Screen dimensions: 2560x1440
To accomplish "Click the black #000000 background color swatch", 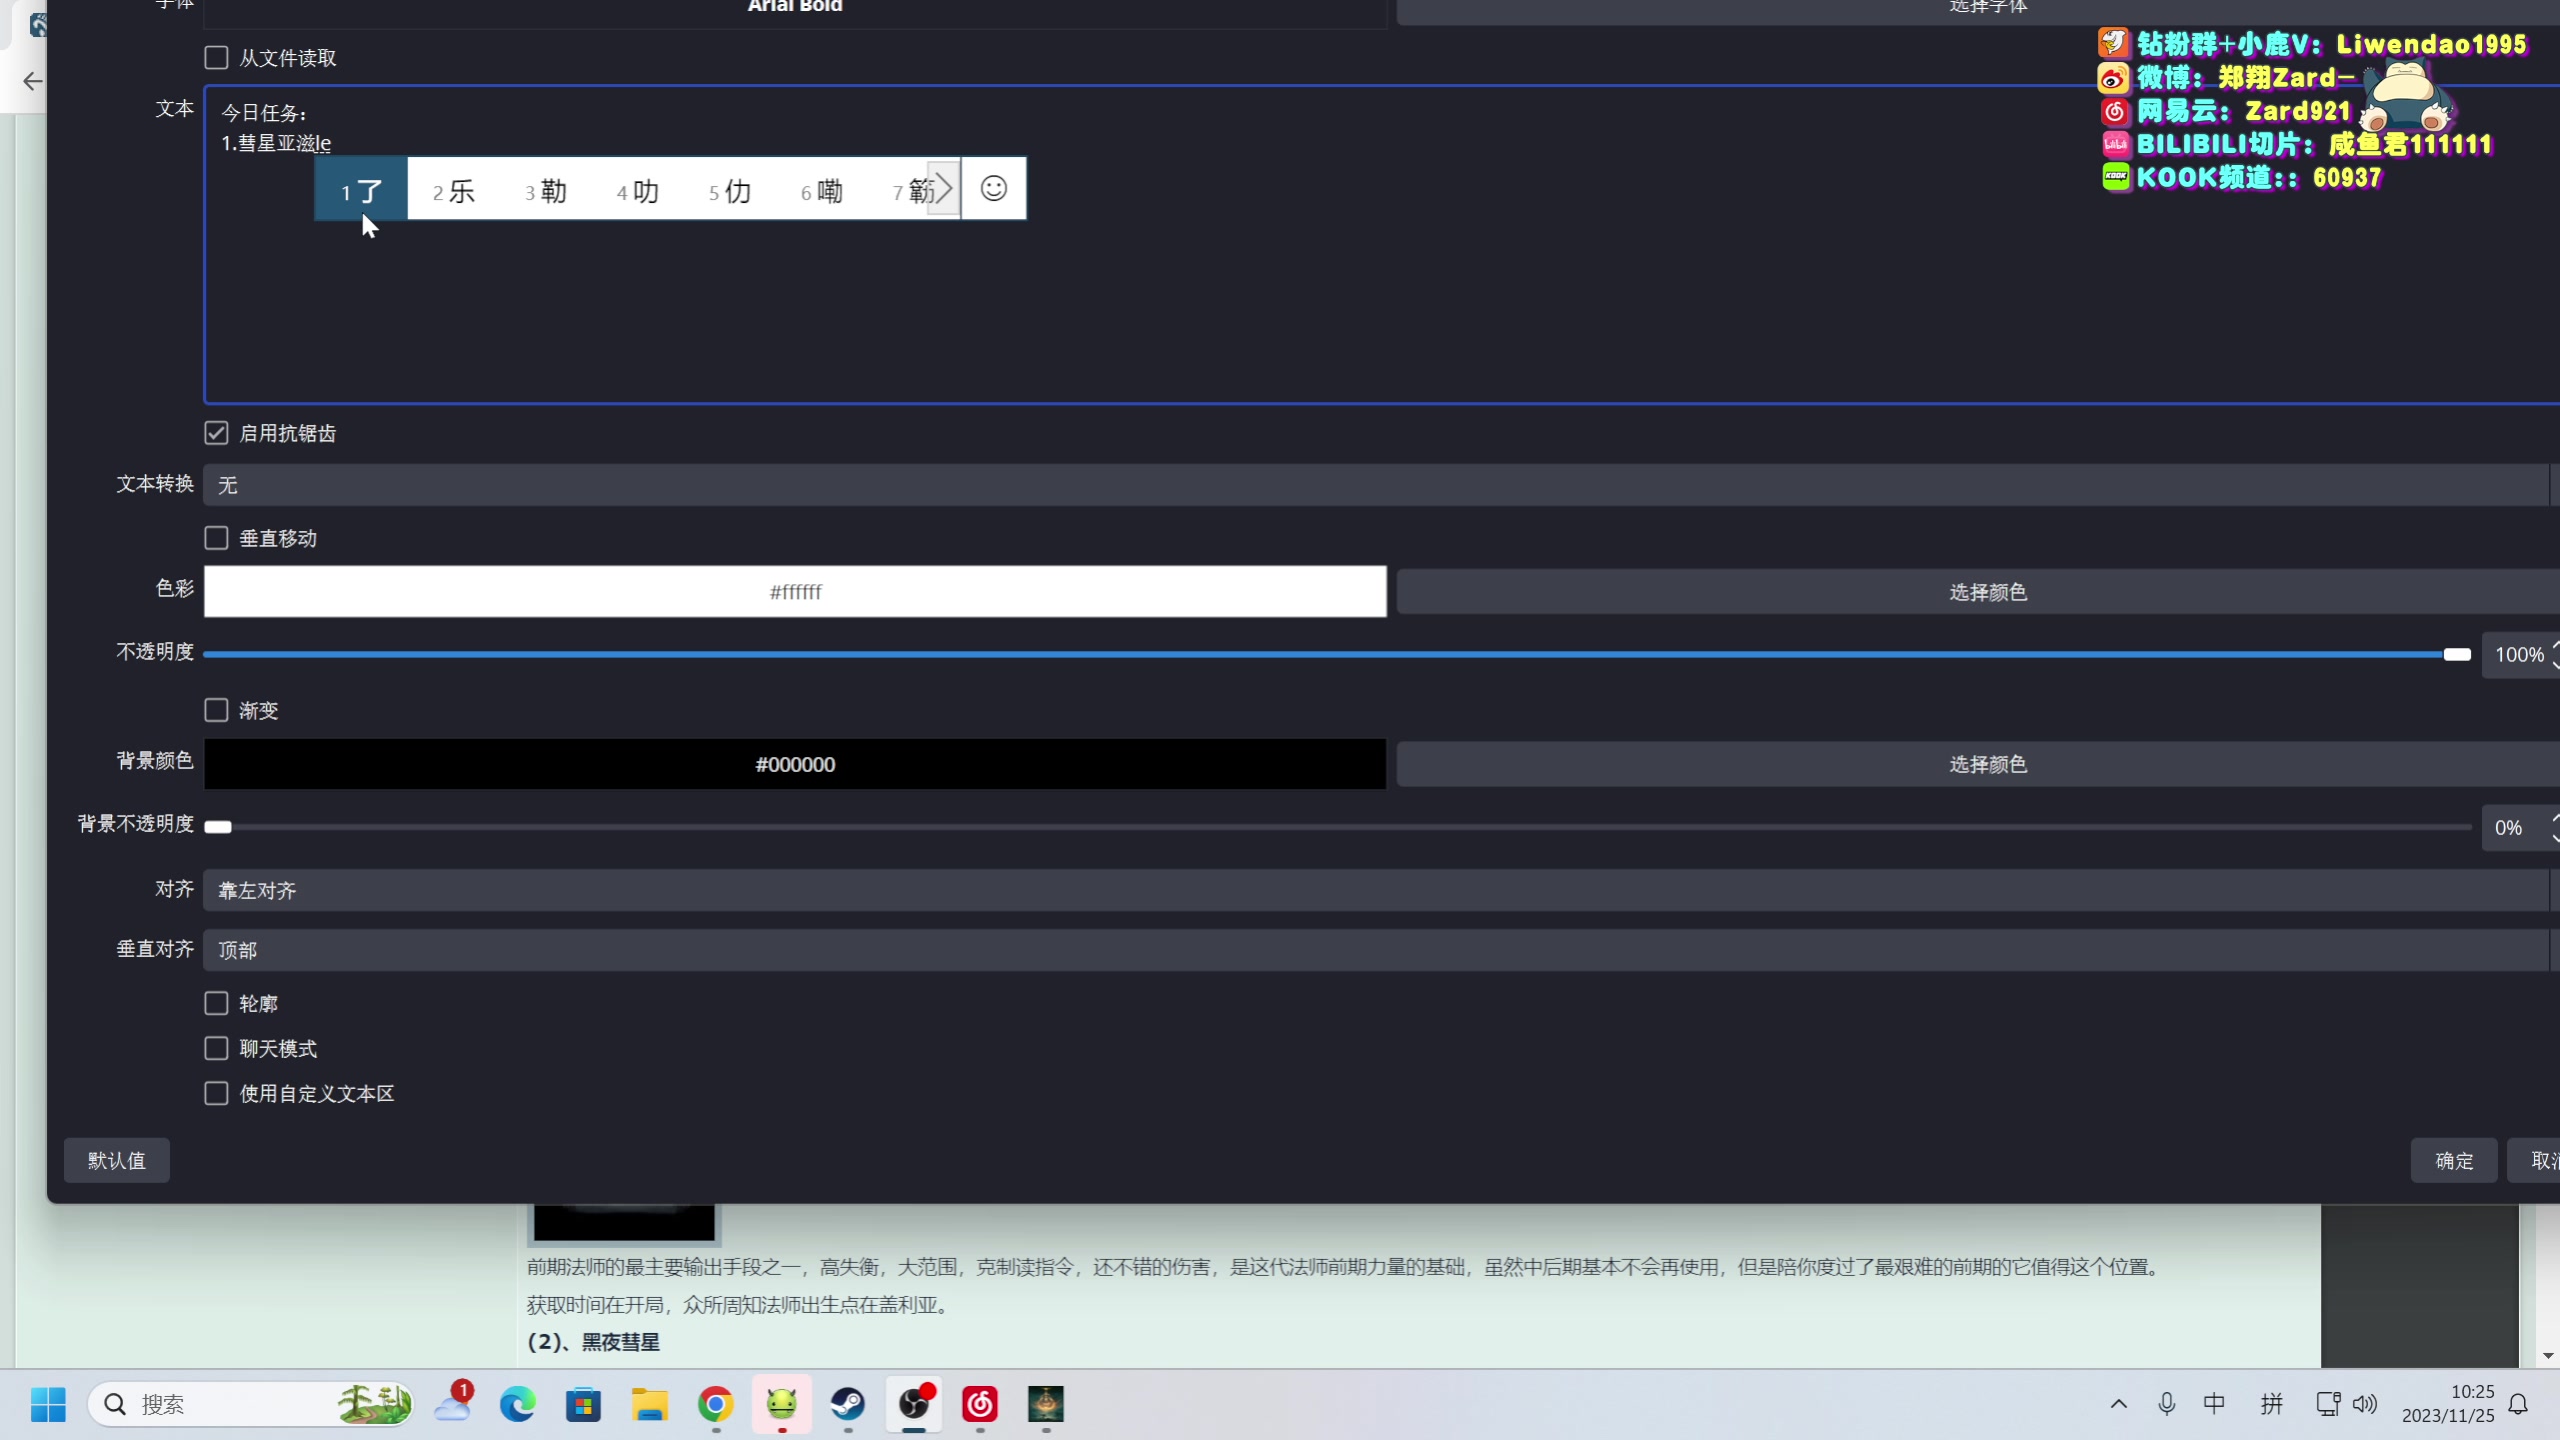I will (x=795, y=764).
